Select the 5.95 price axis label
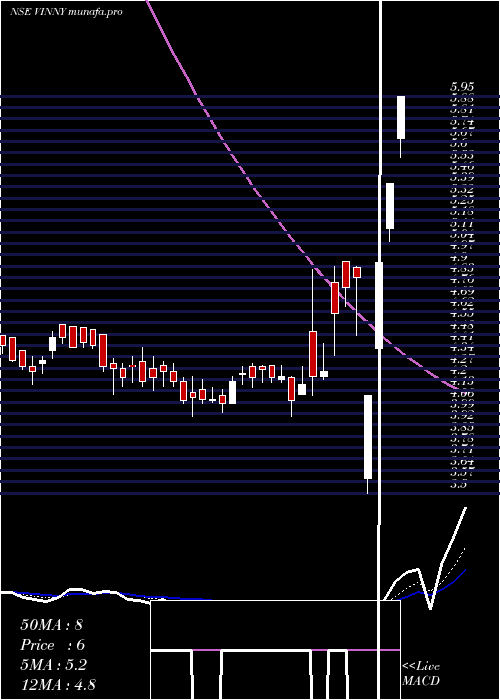The width and height of the screenshot is (500, 700). (462, 88)
